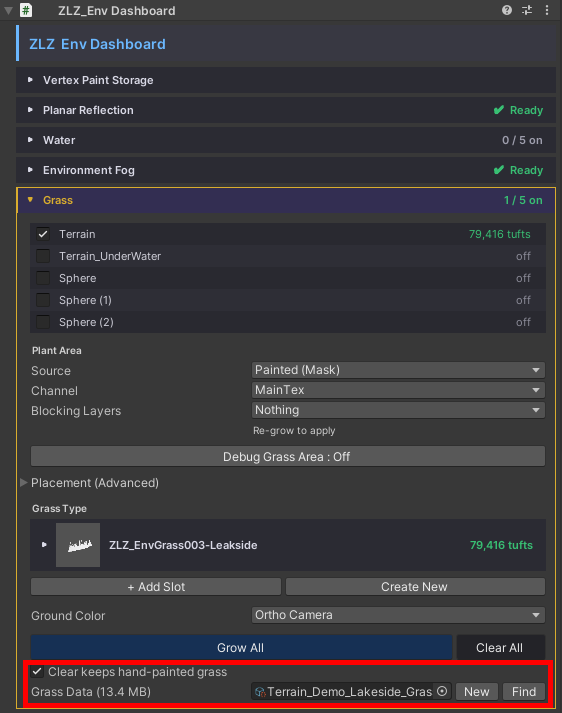Screen dimensions: 562x713
Task: Click the + Add Slot button
Action: 156,587
